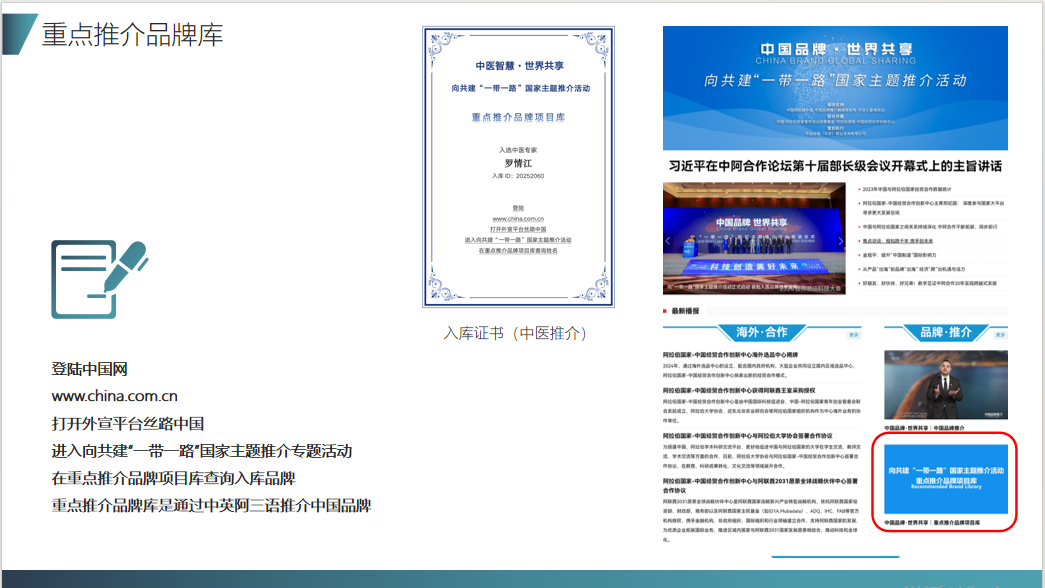Click the certificate image with the blue border

click(x=518, y=167)
